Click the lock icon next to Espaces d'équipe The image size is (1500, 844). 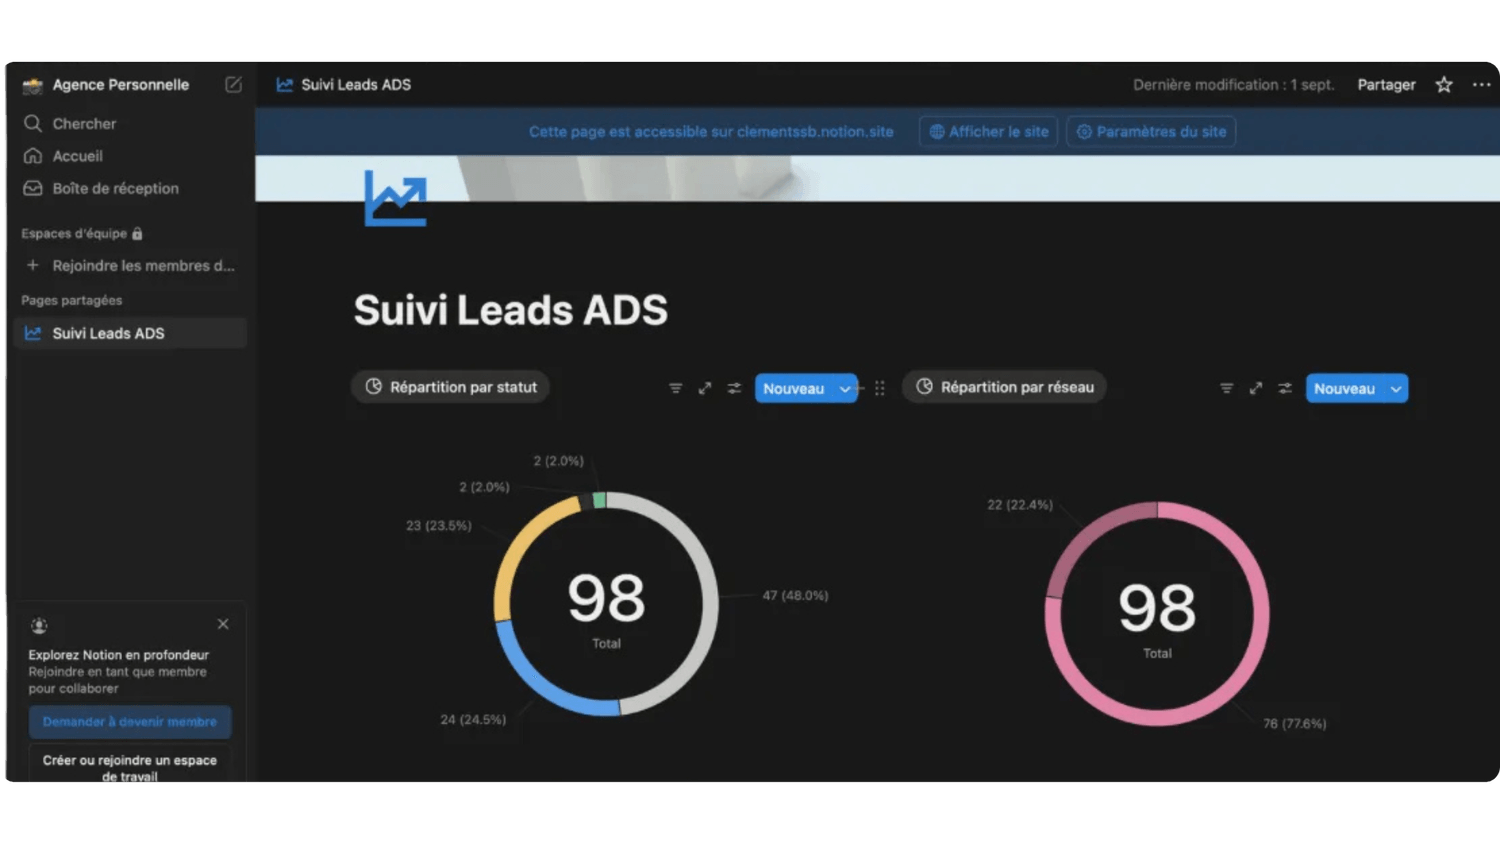(137, 234)
